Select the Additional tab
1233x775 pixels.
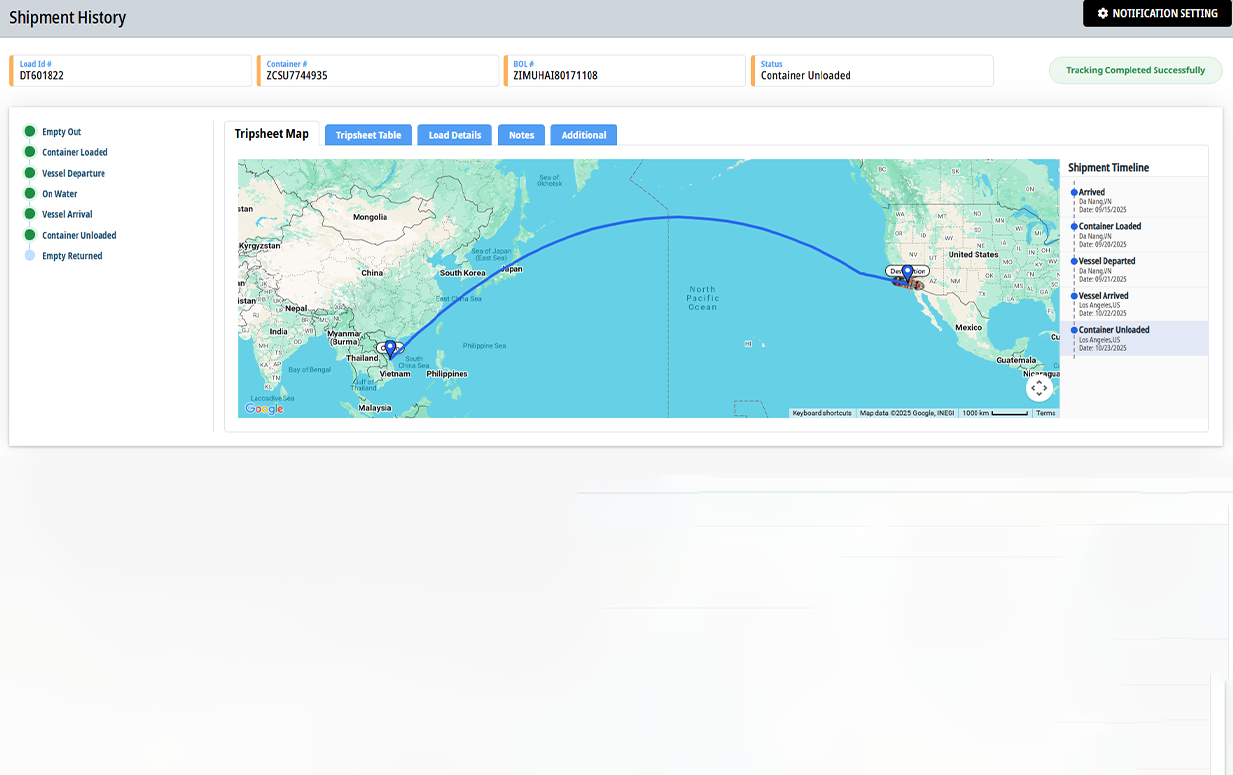tap(583, 135)
